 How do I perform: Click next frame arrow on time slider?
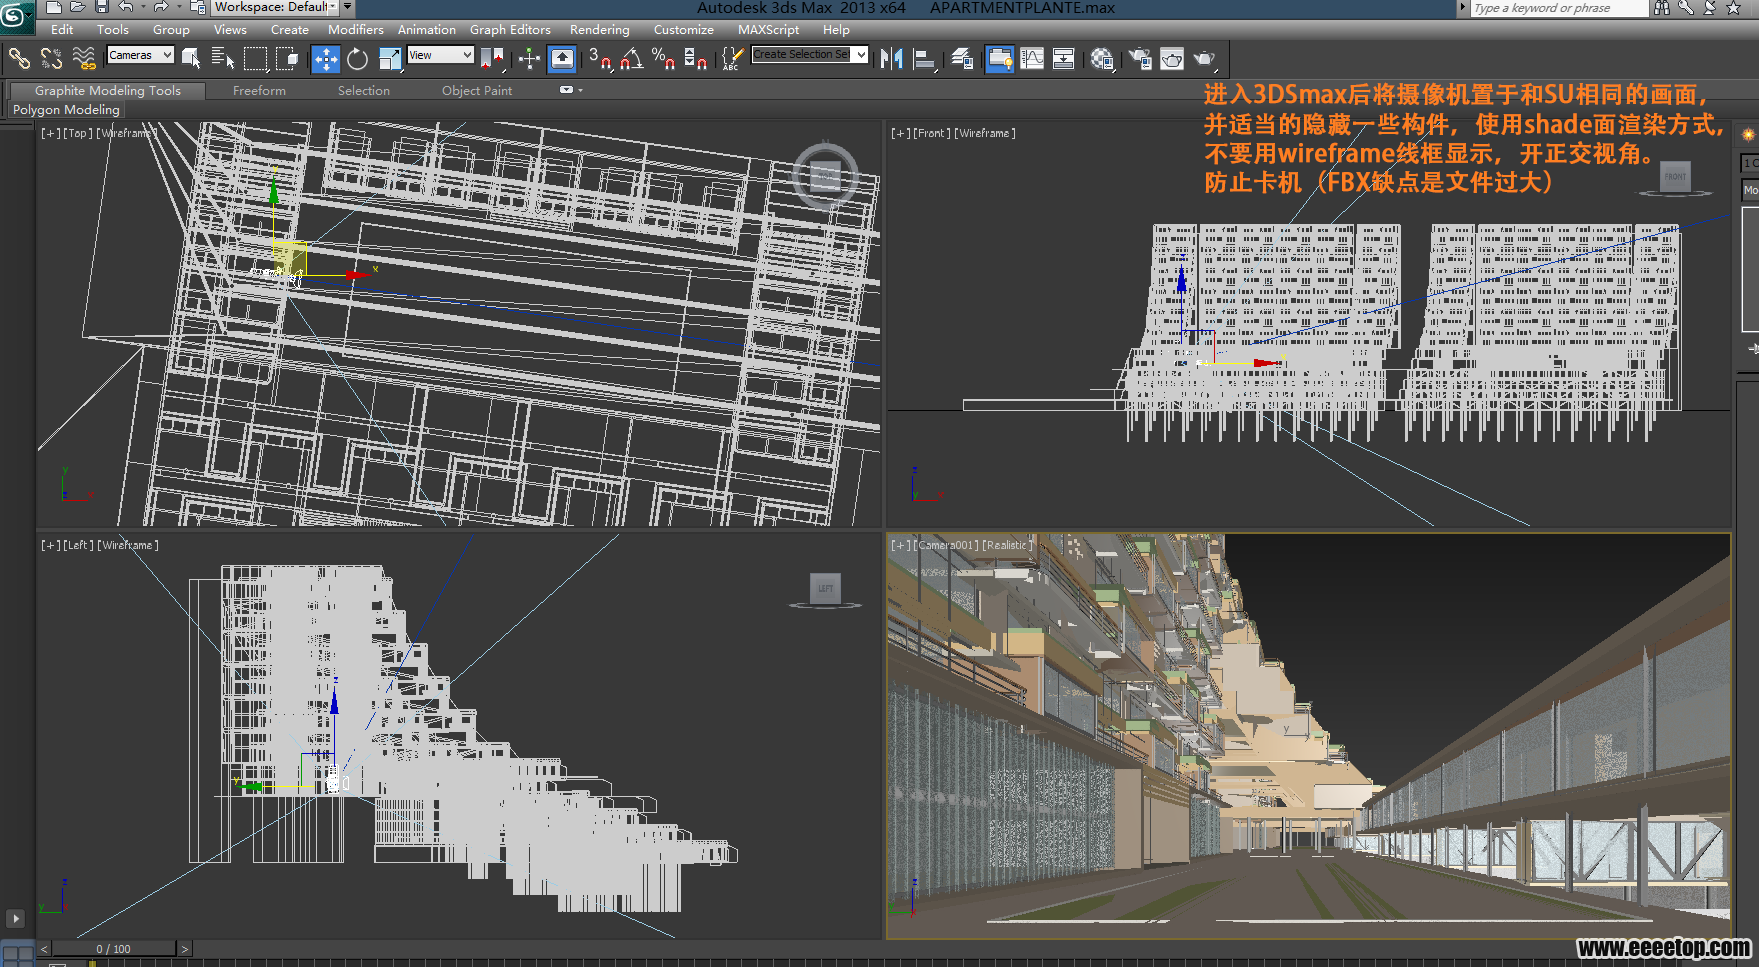184,949
